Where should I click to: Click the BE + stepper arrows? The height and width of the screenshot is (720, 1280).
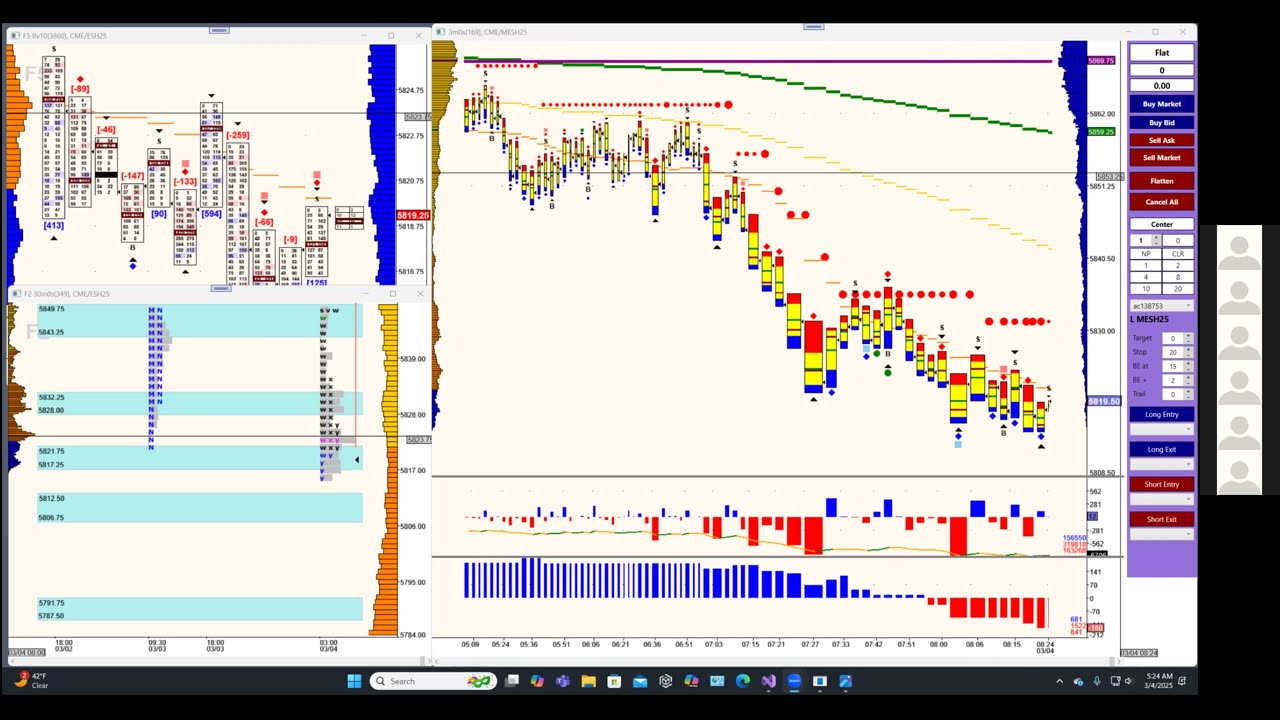(1188, 380)
